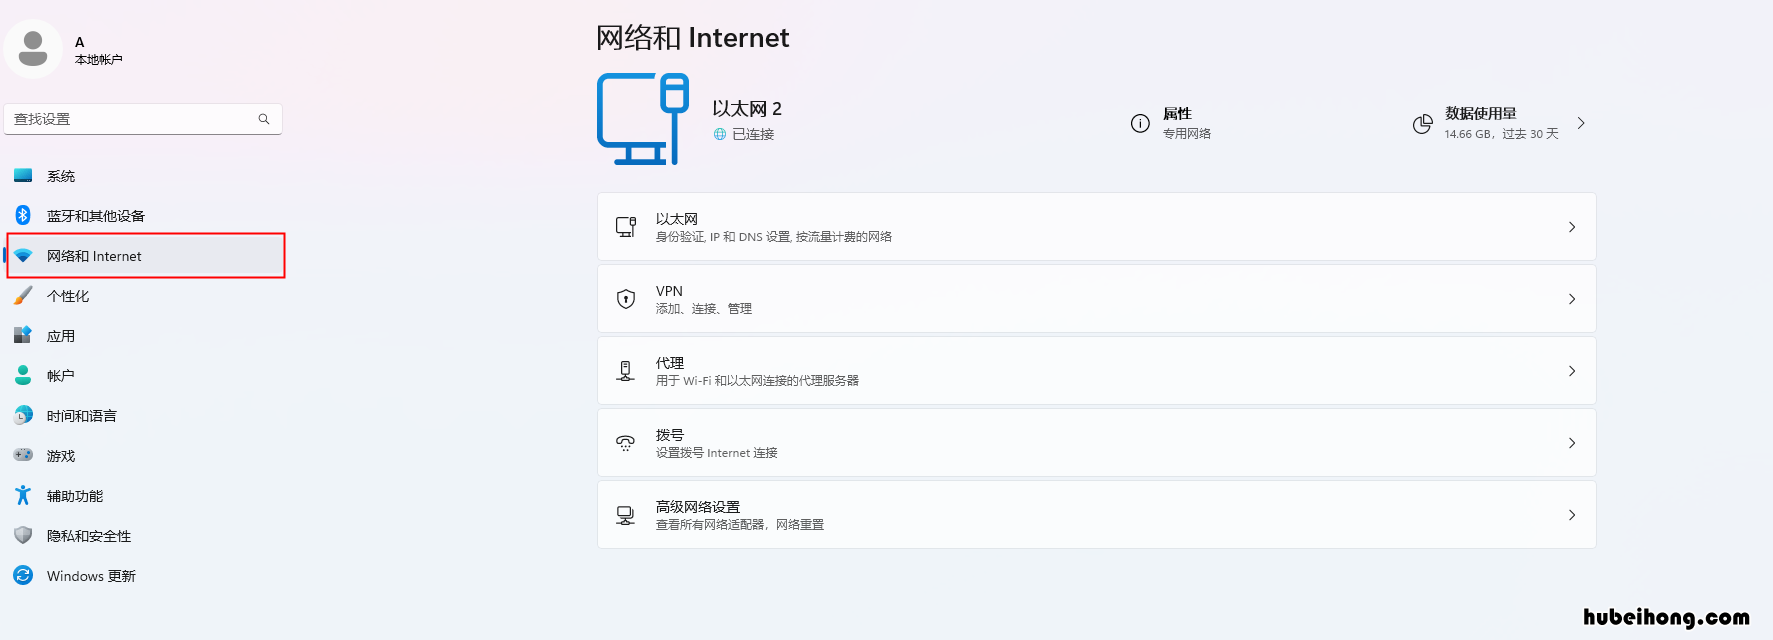Open the 拨号 Internet connection card

click(1096, 443)
